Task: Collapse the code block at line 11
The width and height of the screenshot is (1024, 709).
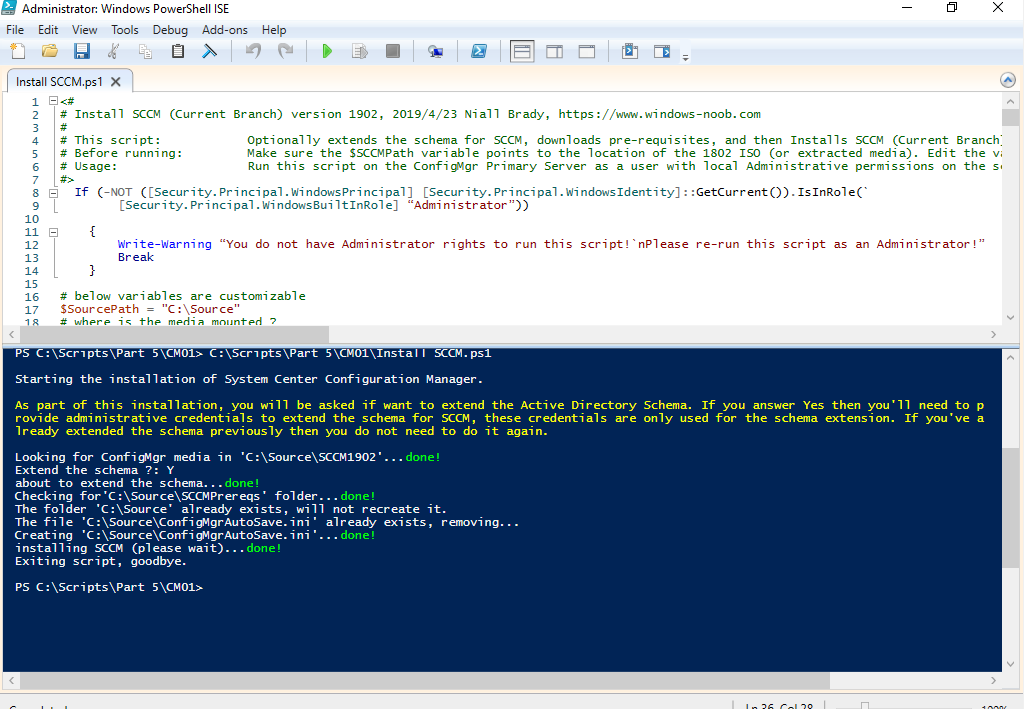Action: coord(52,231)
